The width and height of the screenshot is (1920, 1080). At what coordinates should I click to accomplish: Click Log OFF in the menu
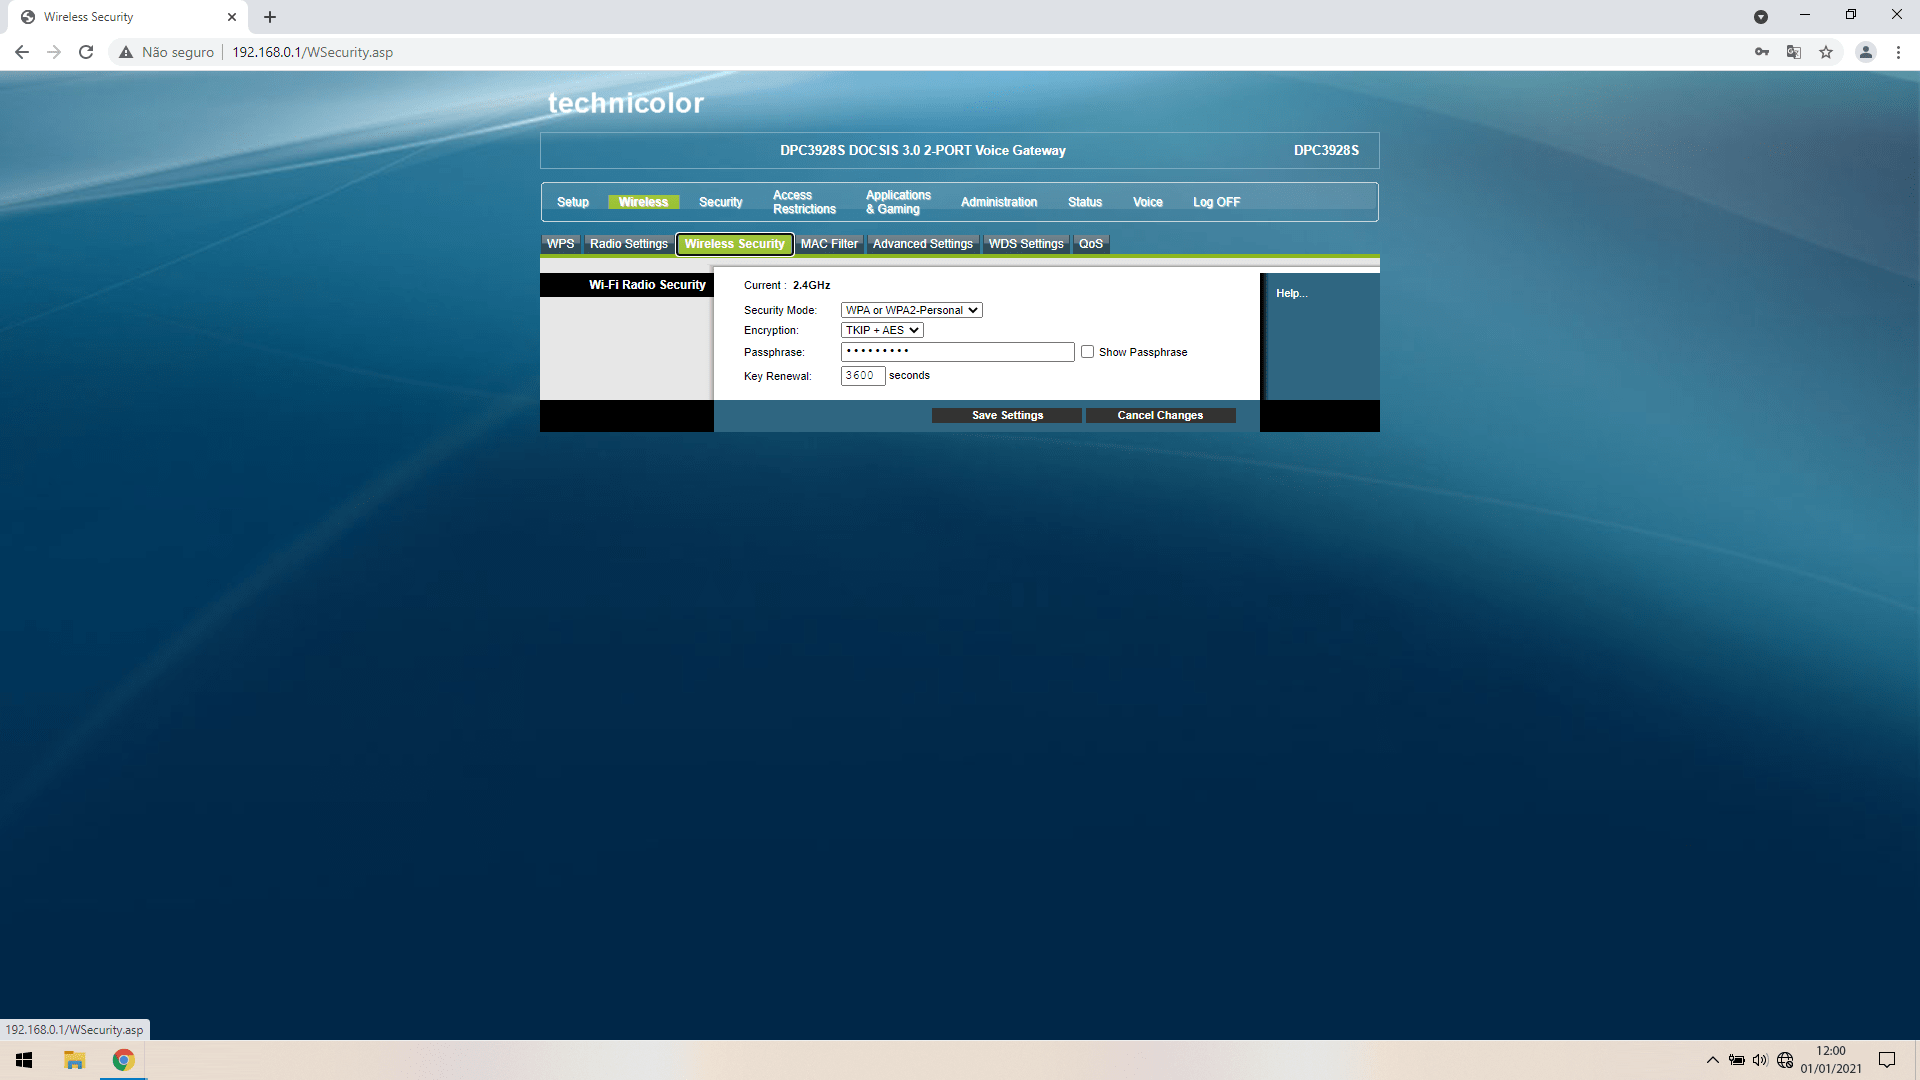1216,202
